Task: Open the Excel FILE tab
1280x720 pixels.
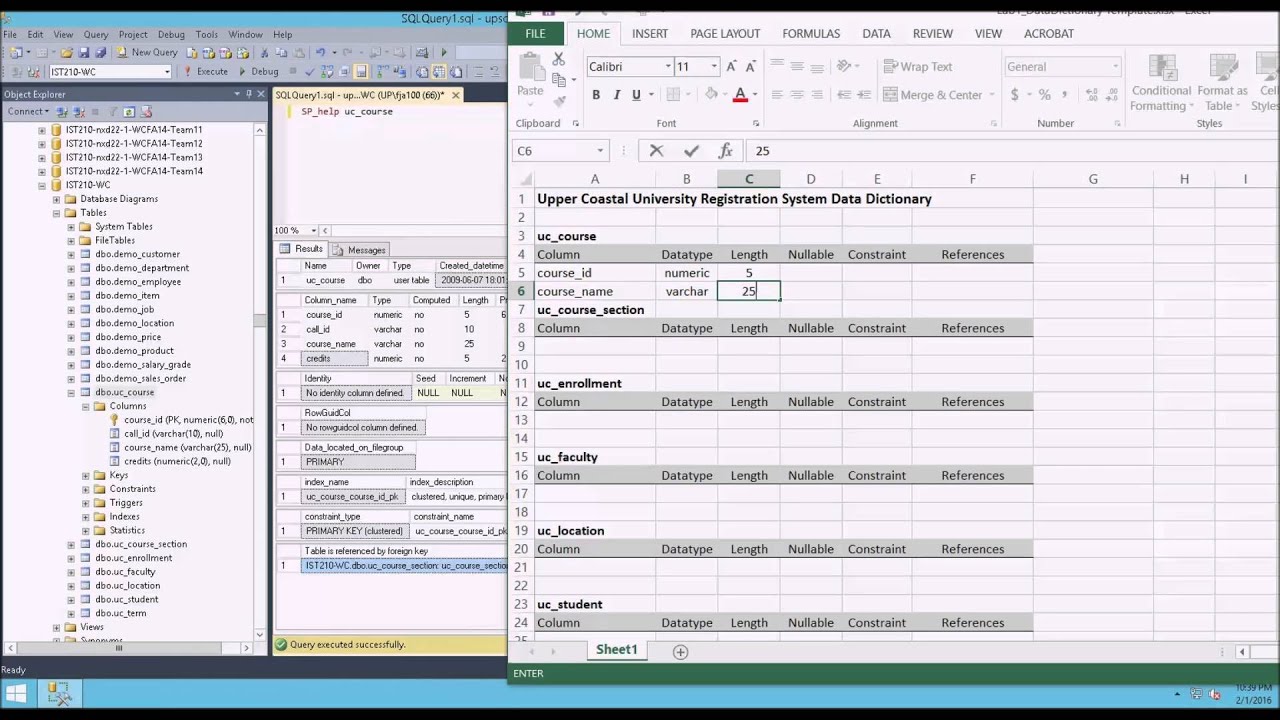Action: 535,33
